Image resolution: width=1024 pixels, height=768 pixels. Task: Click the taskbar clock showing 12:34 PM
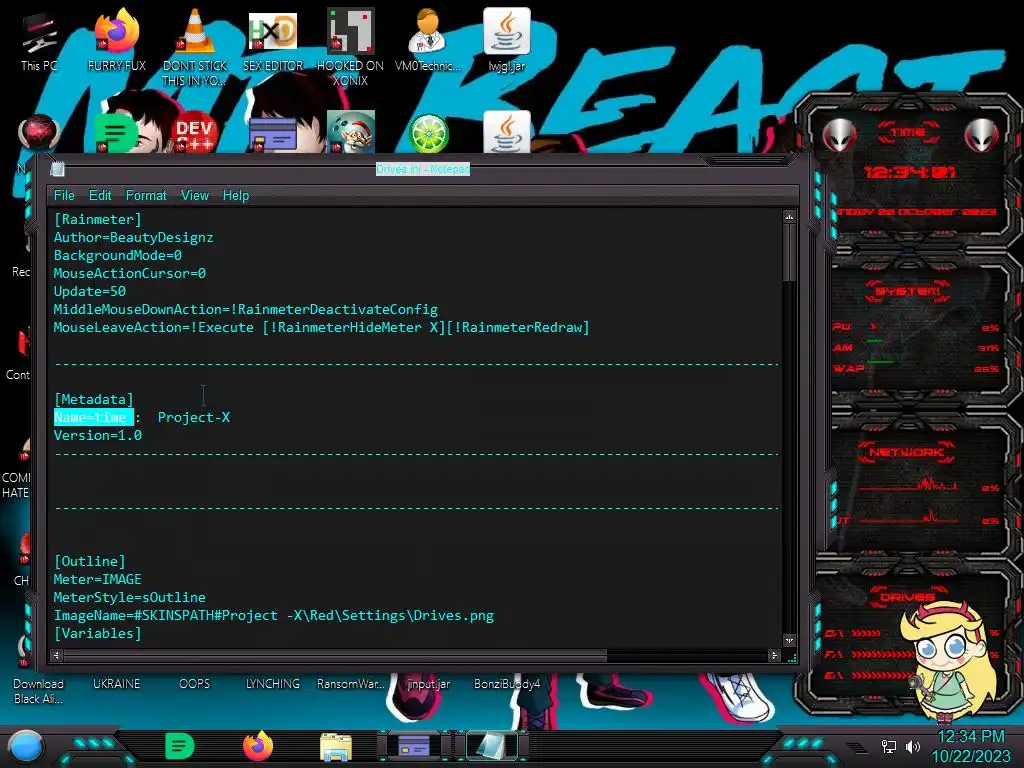coord(971,737)
